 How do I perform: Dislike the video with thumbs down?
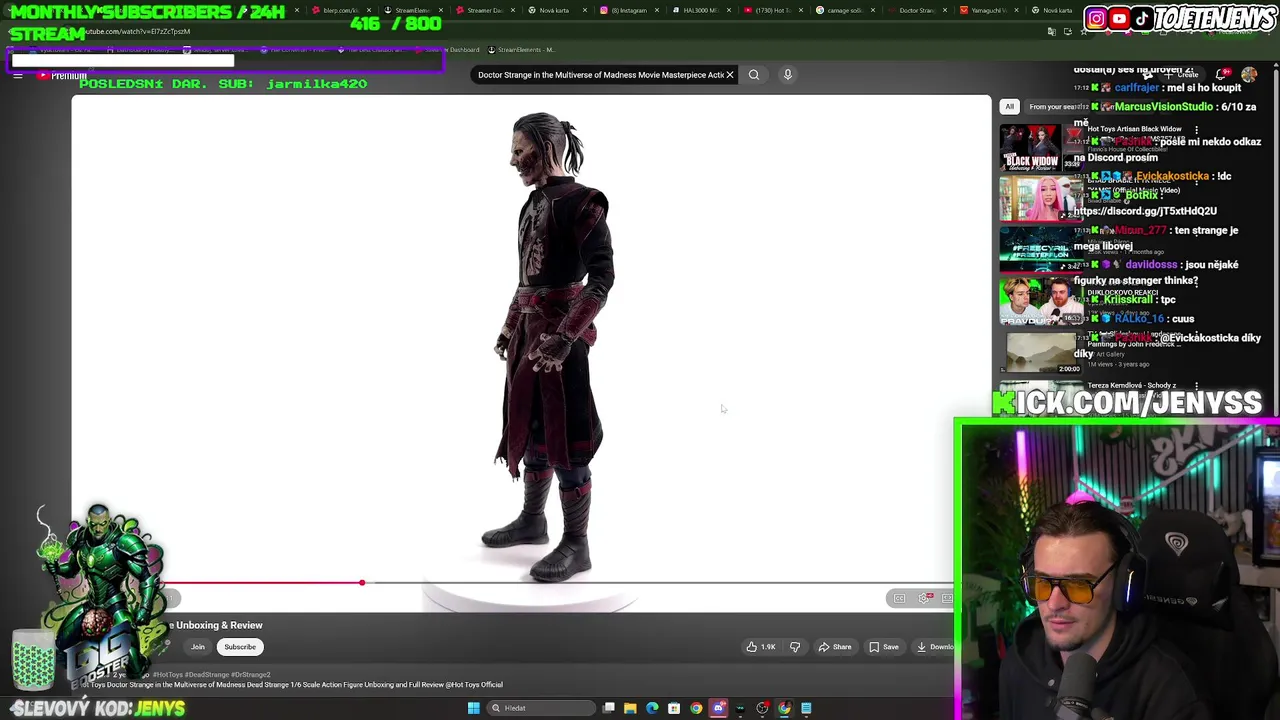tap(795, 647)
